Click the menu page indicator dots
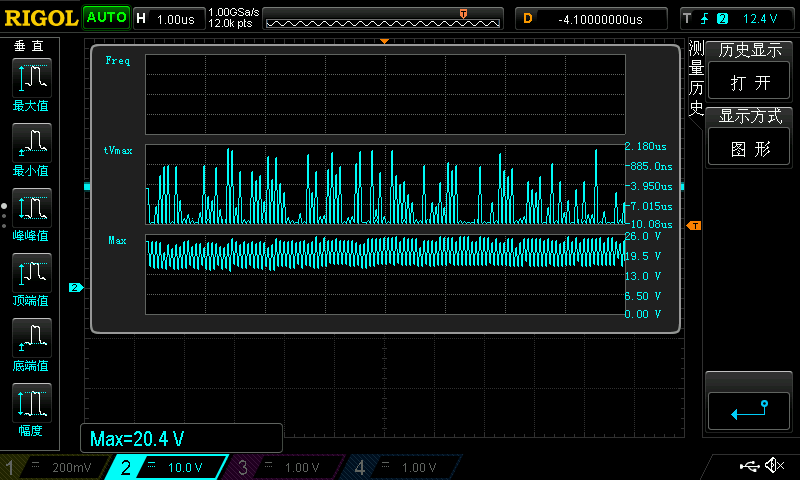The height and width of the screenshot is (480, 800). tap(4, 216)
